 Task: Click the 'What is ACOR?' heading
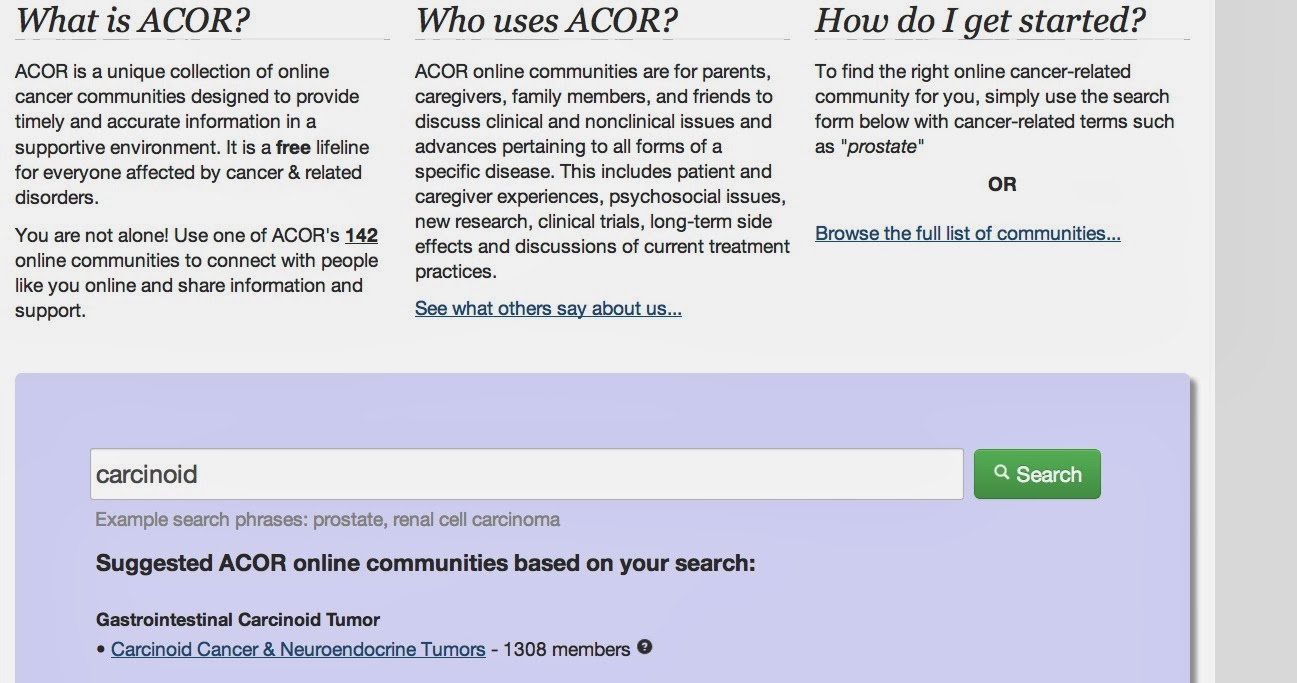pyautogui.click(x=132, y=19)
